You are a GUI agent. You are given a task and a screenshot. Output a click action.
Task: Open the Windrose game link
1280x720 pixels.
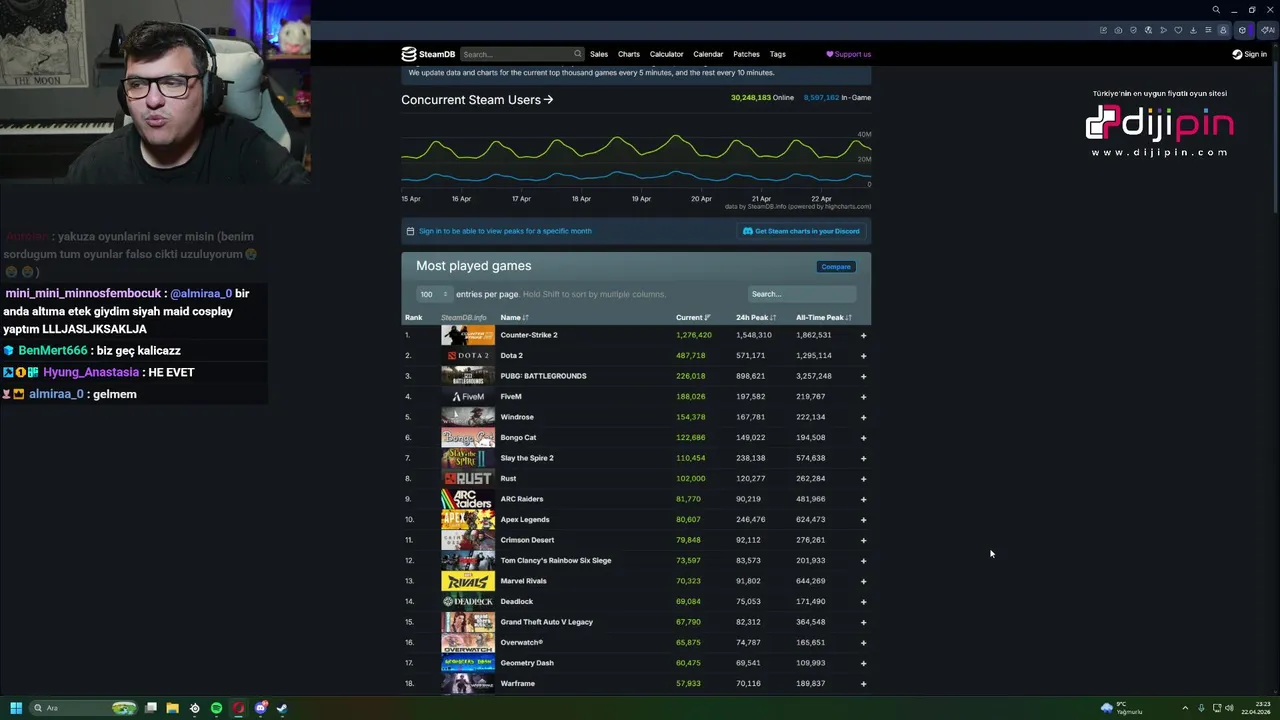coord(517,417)
